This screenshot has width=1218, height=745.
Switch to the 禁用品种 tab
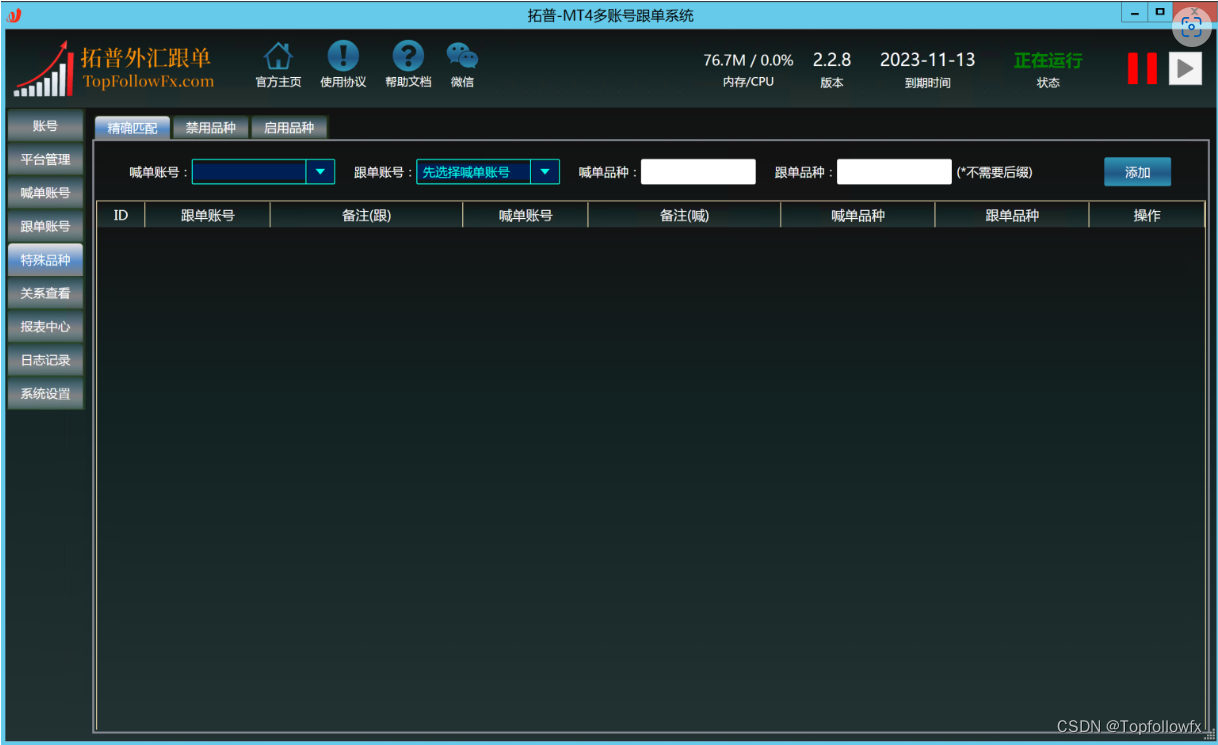pyautogui.click(x=210, y=128)
